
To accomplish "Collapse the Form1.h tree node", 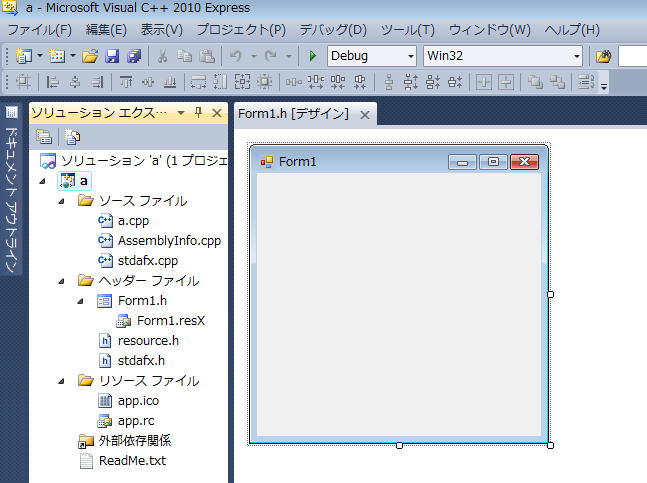I will click(x=81, y=301).
